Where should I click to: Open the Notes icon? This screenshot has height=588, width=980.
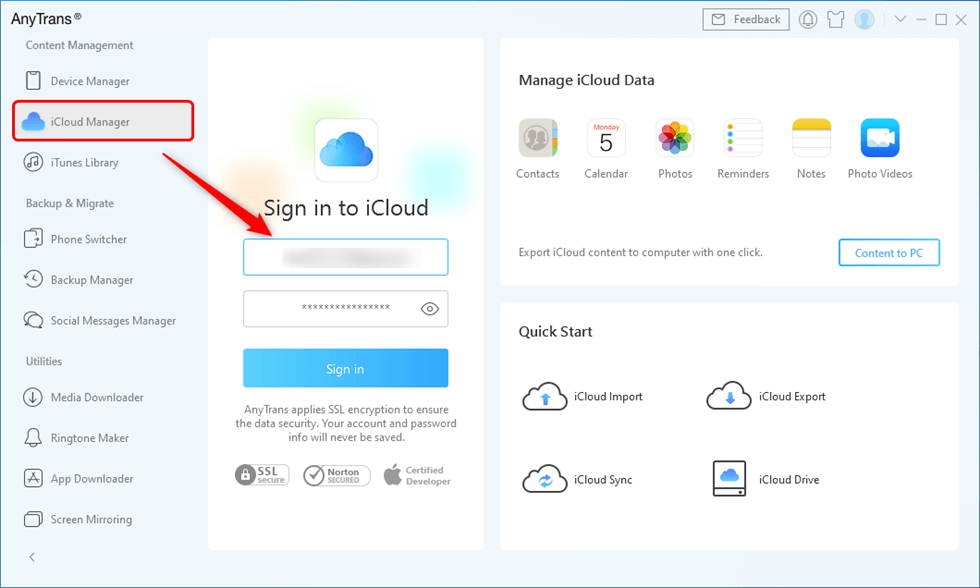pyautogui.click(x=810, y=138)
